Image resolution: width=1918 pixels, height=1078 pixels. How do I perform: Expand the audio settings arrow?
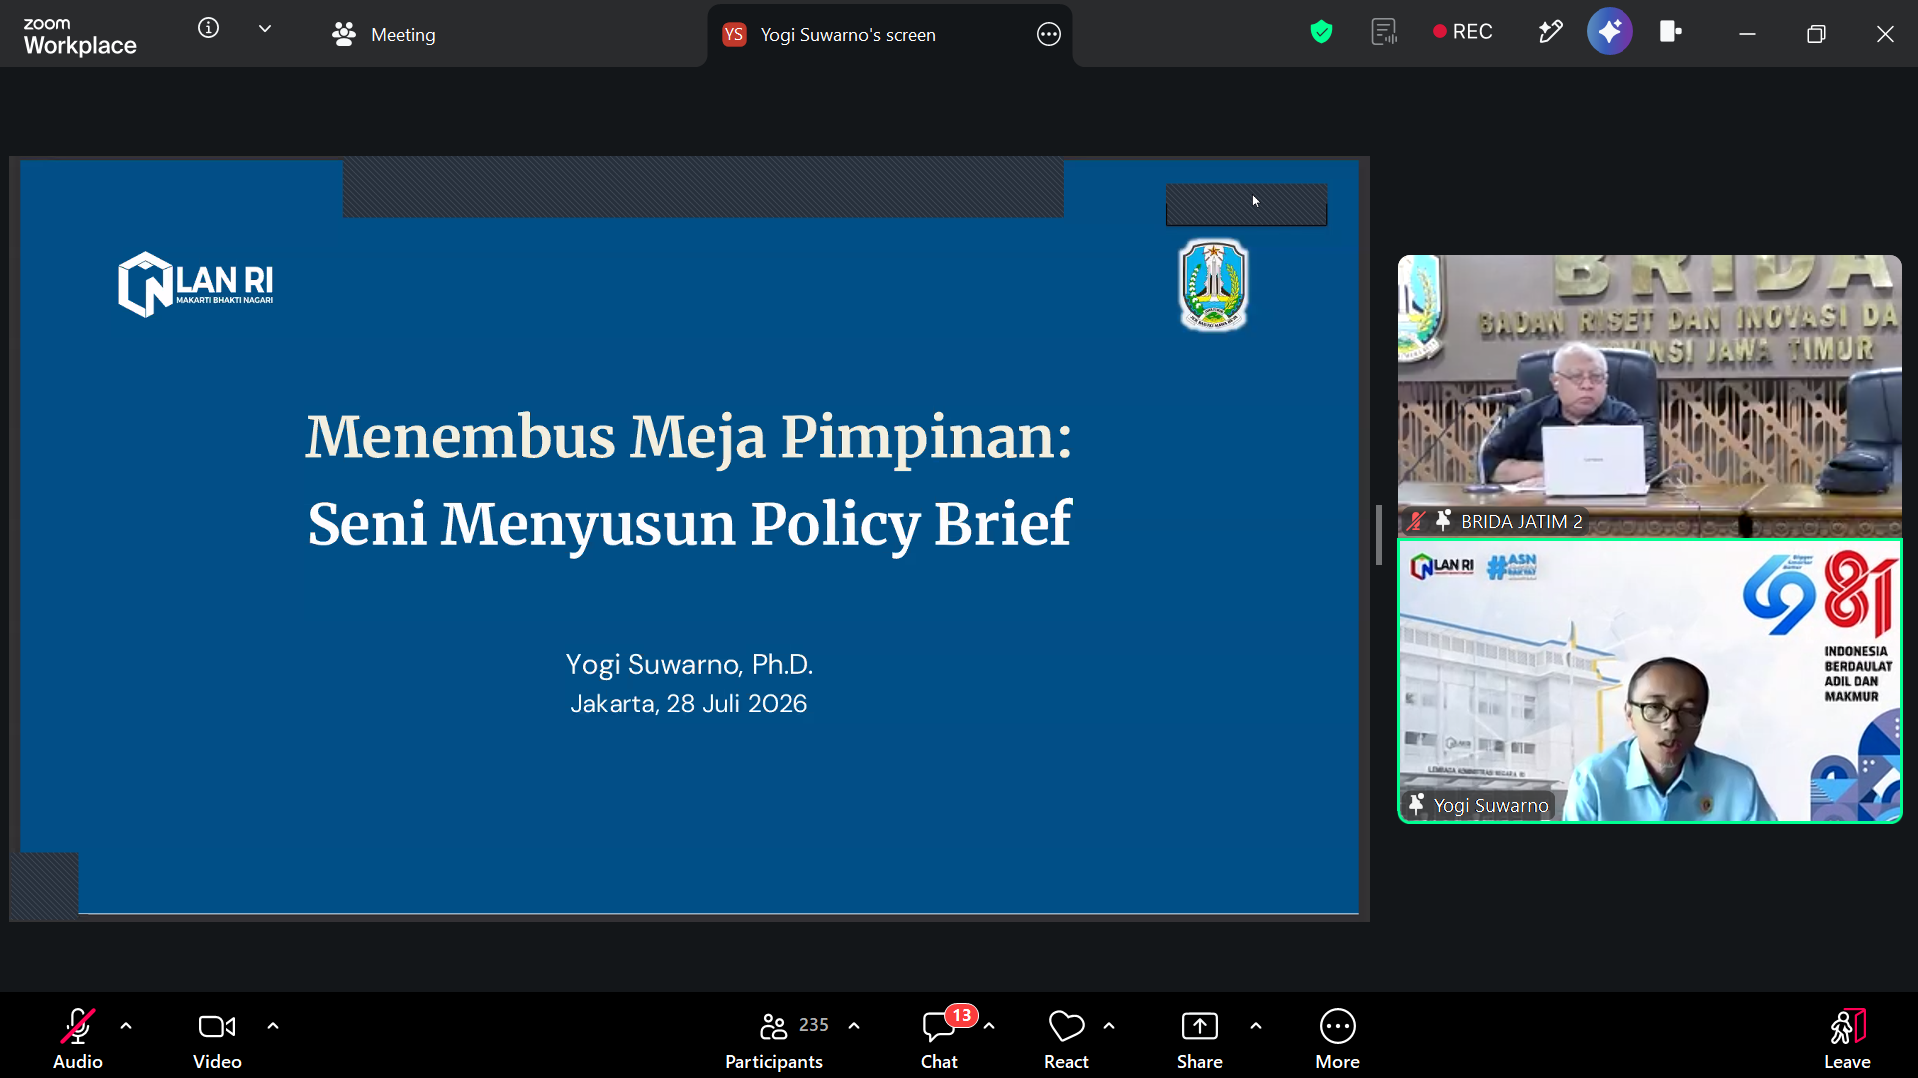[x=126, y=1026]
